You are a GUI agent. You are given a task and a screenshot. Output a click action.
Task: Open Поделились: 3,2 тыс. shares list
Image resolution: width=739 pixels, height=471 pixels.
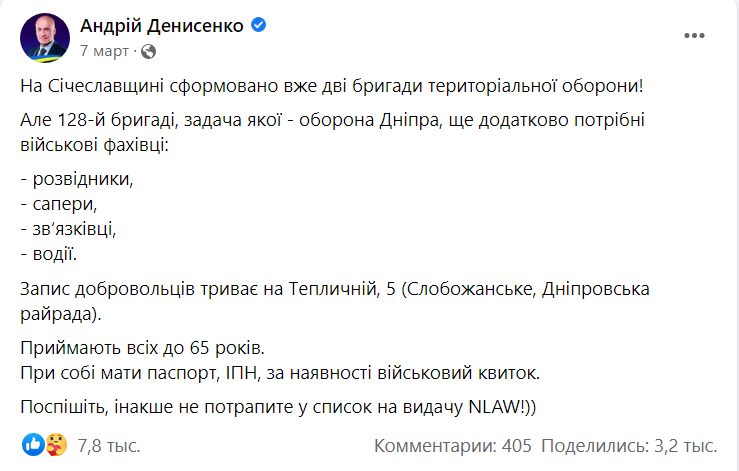(629, 446)
